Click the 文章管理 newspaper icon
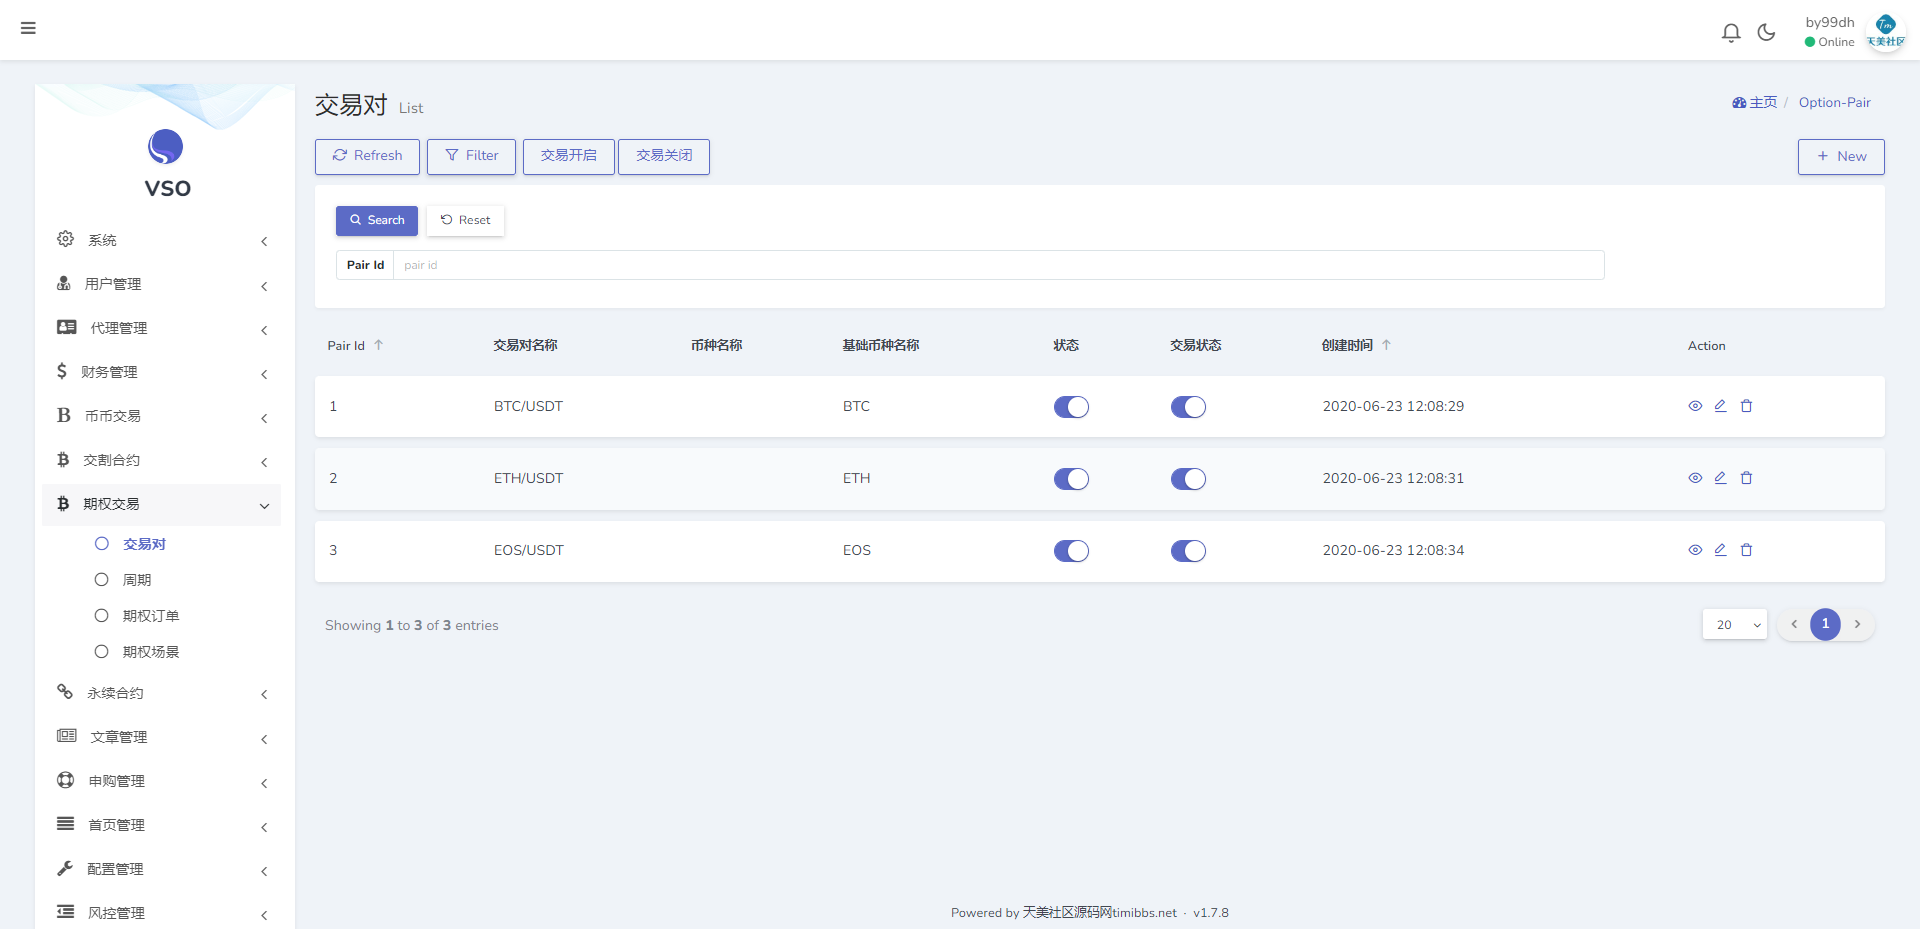The image size is (1920, 929). tap(67, 736)
